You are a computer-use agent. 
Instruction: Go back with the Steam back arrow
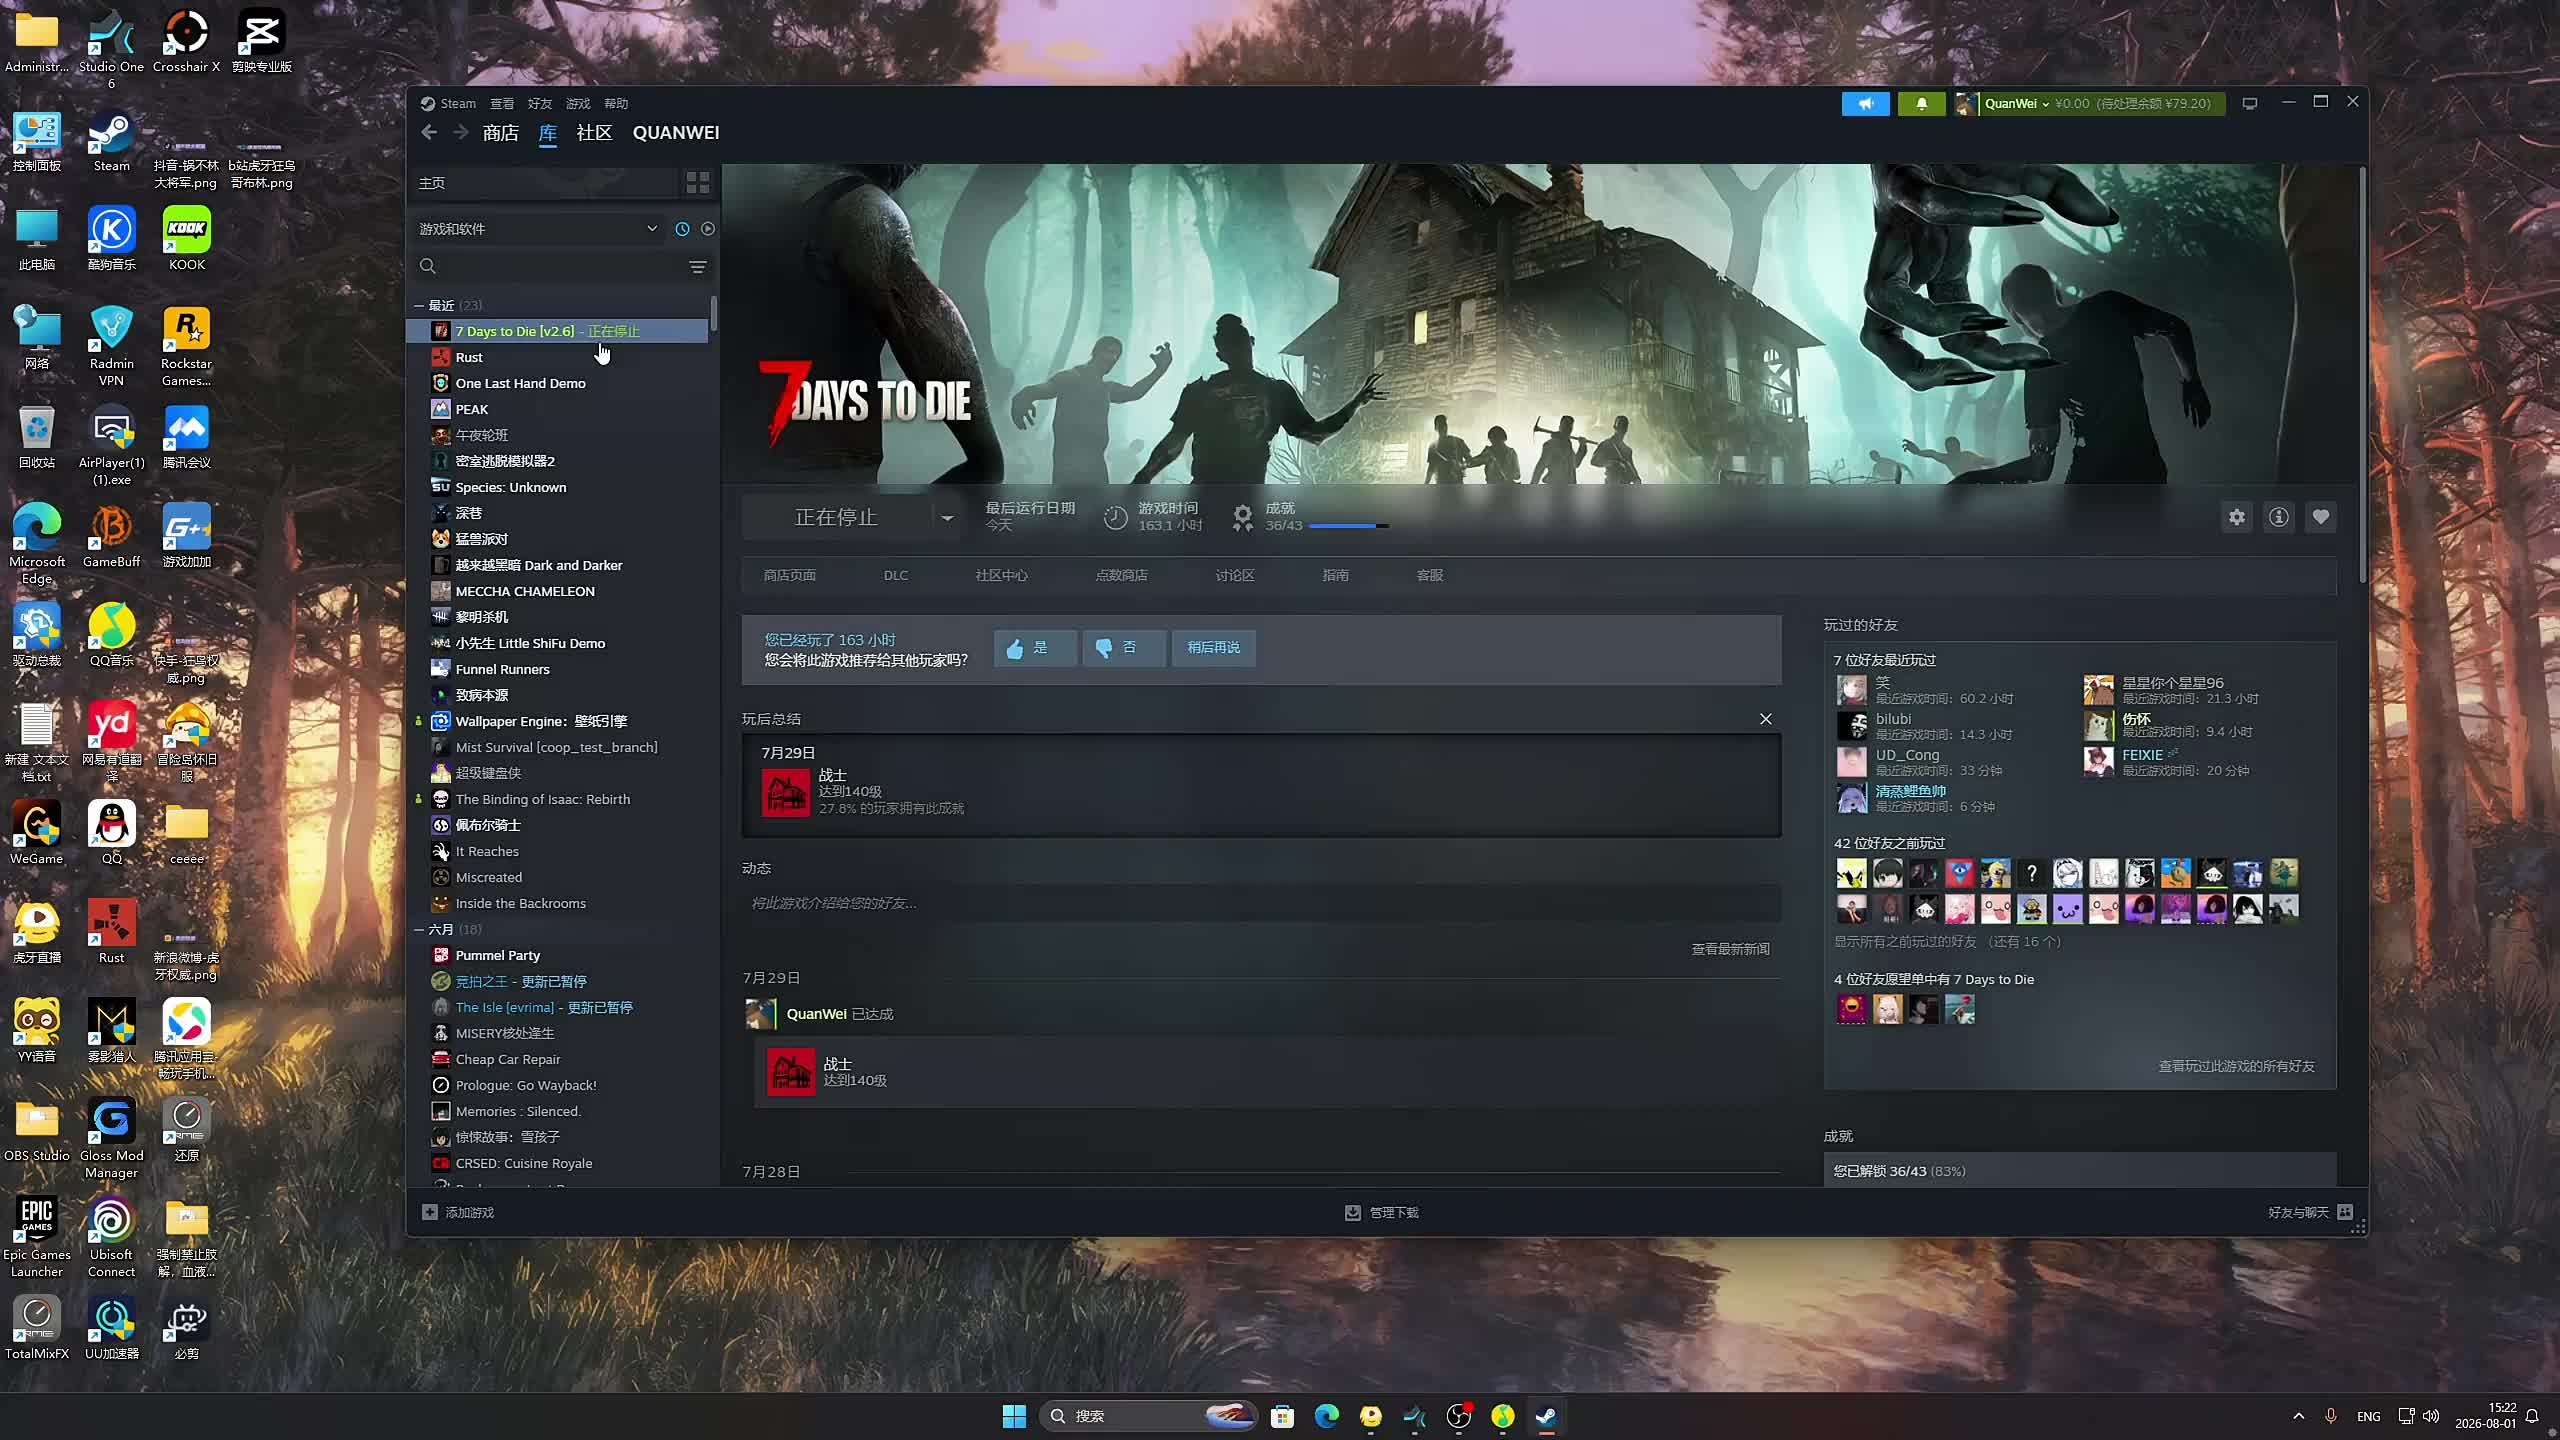[429, 133]
